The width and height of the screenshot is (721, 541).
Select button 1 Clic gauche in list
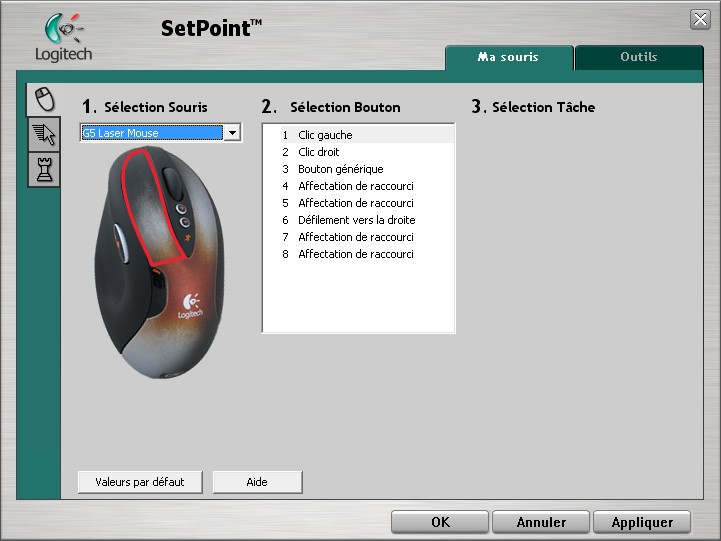click(x=325, y=135)
